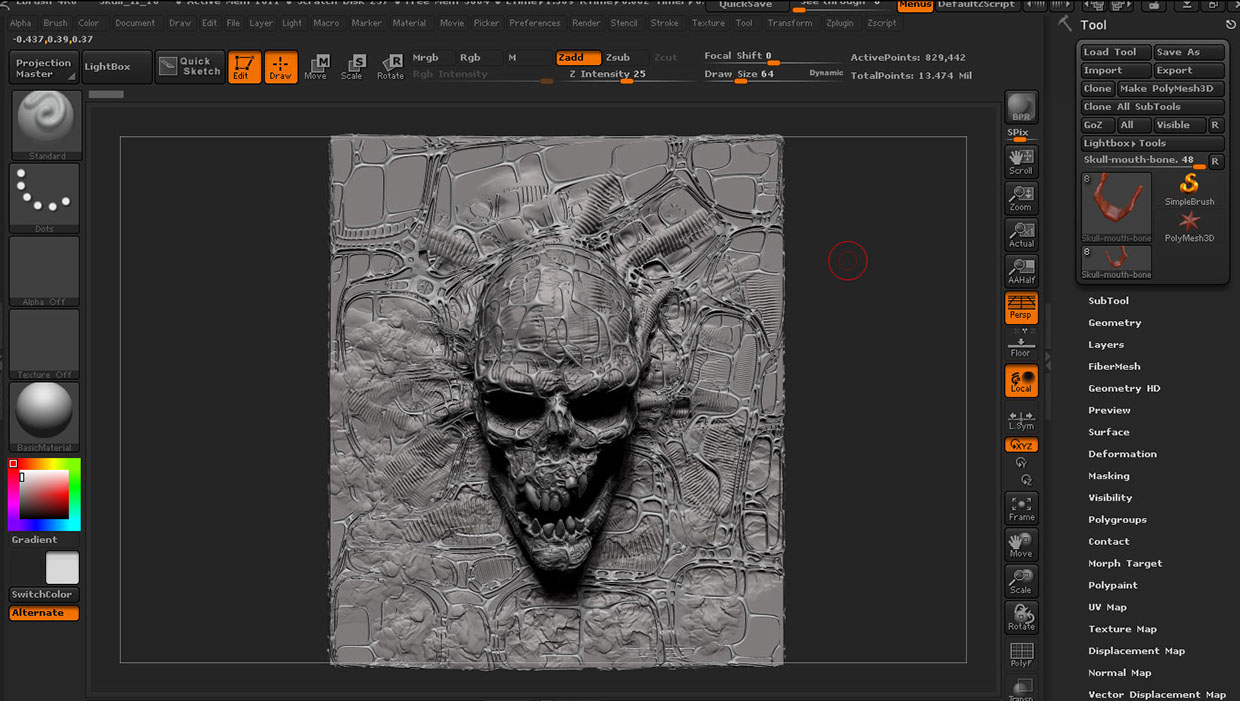
Task: Toggle Zsub sculpt mode
Action: (x=618, y=58)
